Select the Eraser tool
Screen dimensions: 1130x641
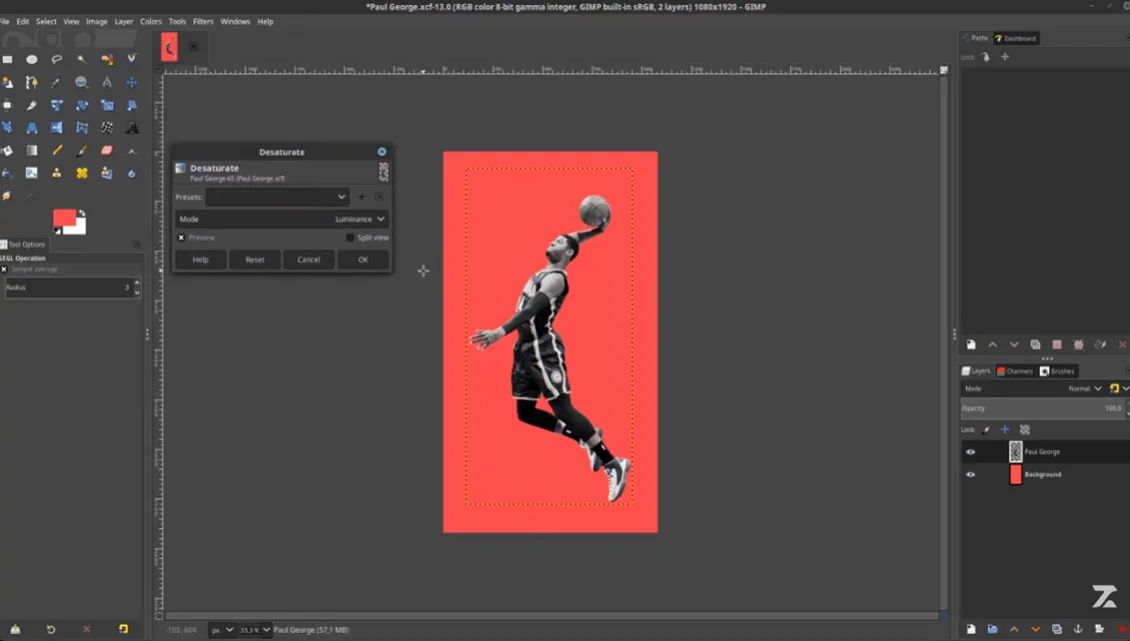tap(107, 151)
